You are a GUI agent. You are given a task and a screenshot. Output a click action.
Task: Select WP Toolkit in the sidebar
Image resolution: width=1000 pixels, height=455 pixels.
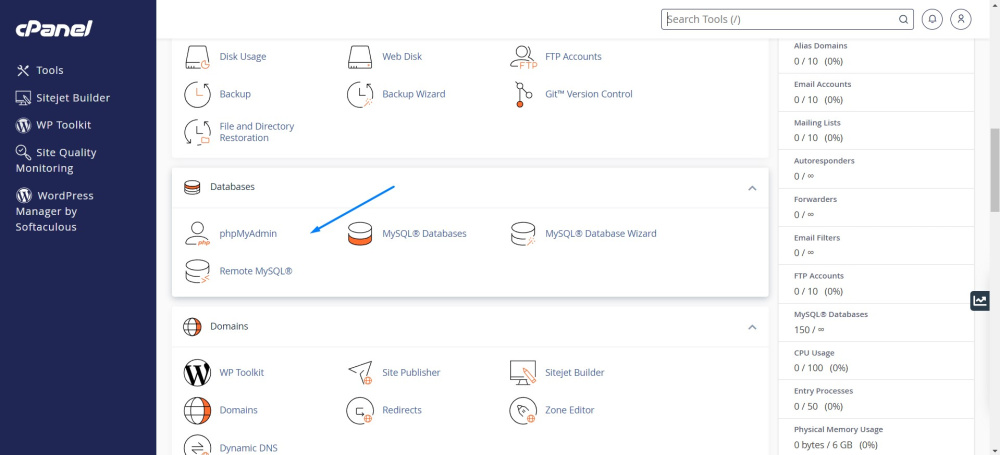[x=63, y=125]
